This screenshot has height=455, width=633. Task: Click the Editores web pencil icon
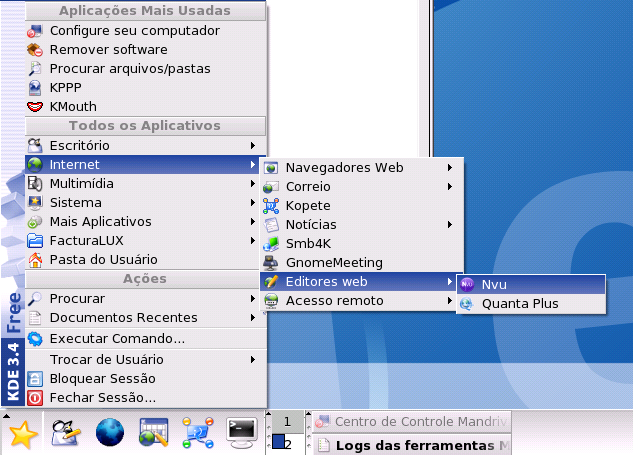click(271, 282)
